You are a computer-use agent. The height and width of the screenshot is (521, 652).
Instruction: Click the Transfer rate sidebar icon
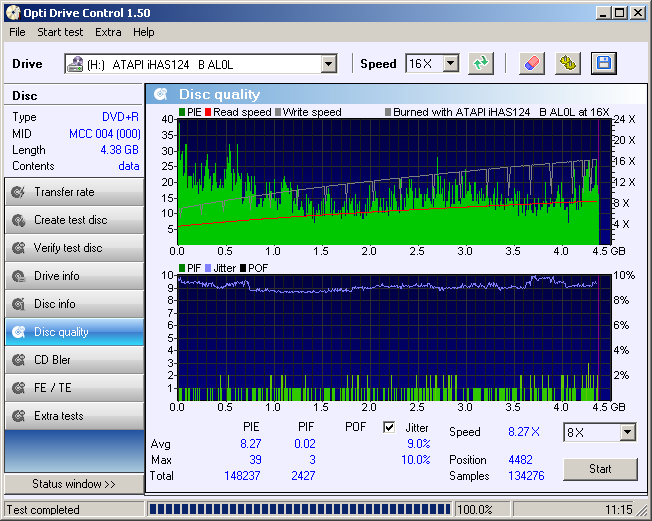[x=18, y=192]
